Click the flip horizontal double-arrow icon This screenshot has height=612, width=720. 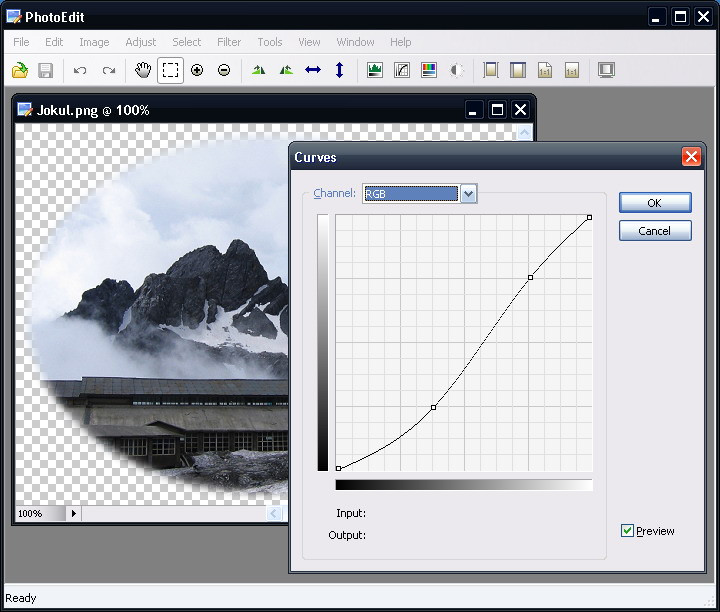click(313, 70)
